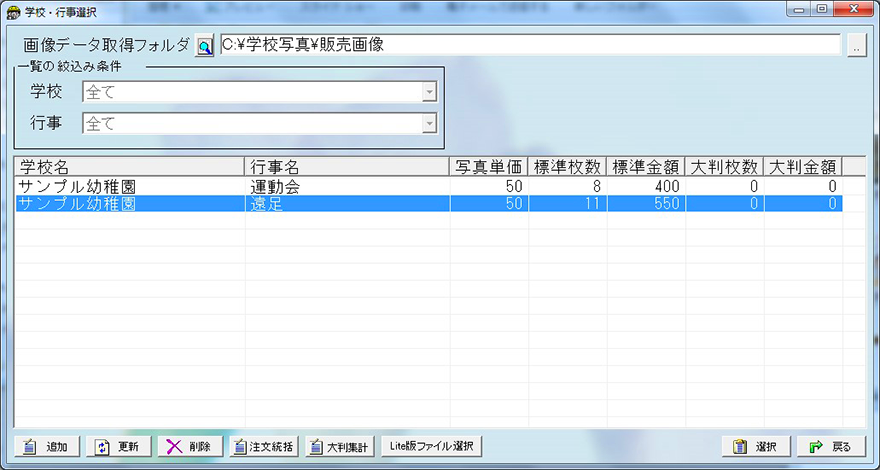Click サンプル幼稚園 in the 遠足 row

(77, 203)
